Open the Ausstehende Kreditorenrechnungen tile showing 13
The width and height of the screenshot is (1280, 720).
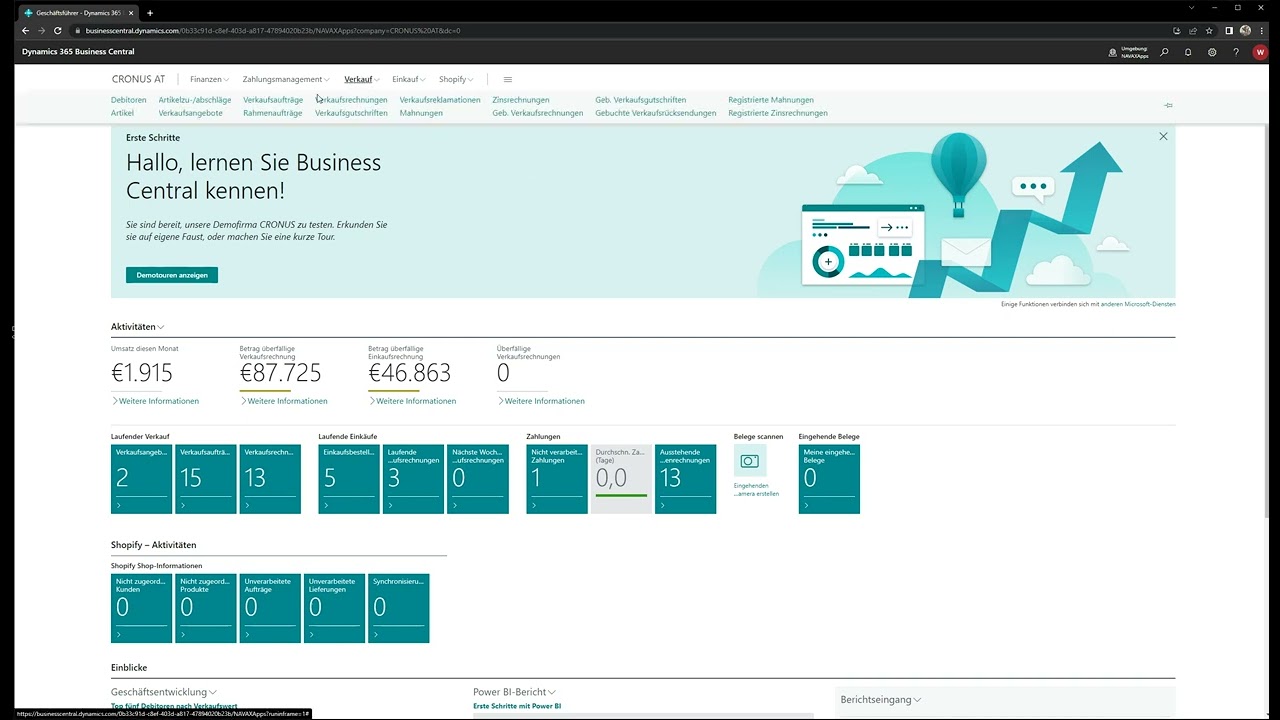click(x=685, y=479)
